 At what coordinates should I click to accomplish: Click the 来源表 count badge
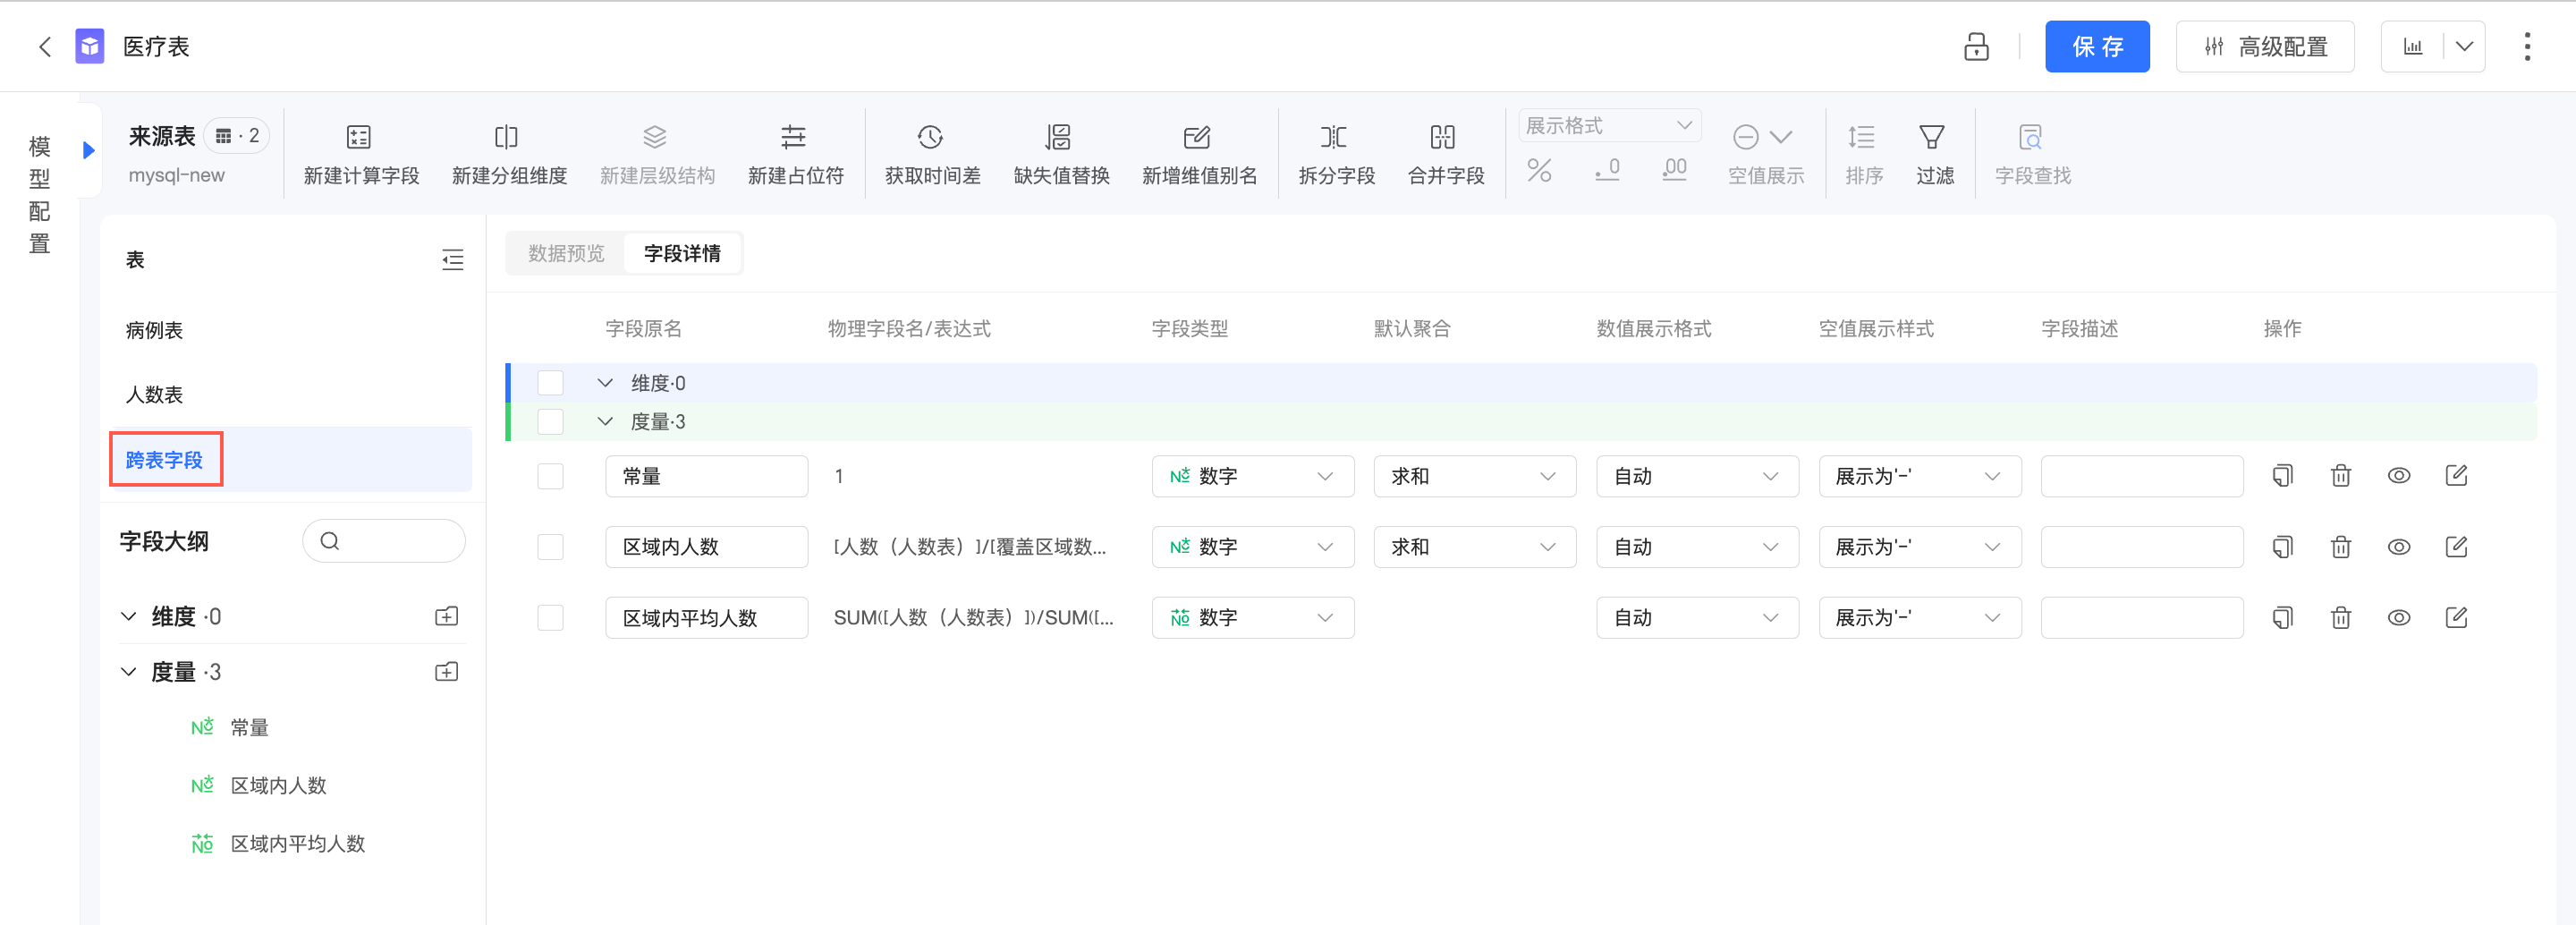point(237,136)
